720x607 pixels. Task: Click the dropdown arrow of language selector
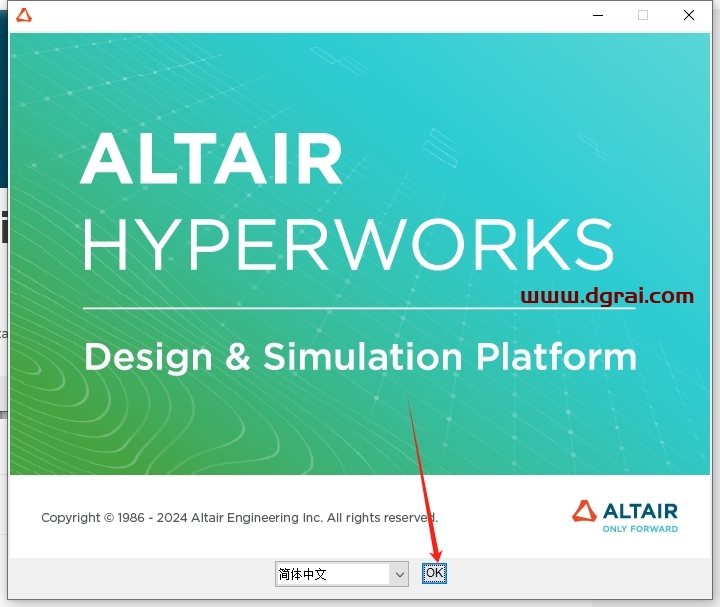[399, 574]
